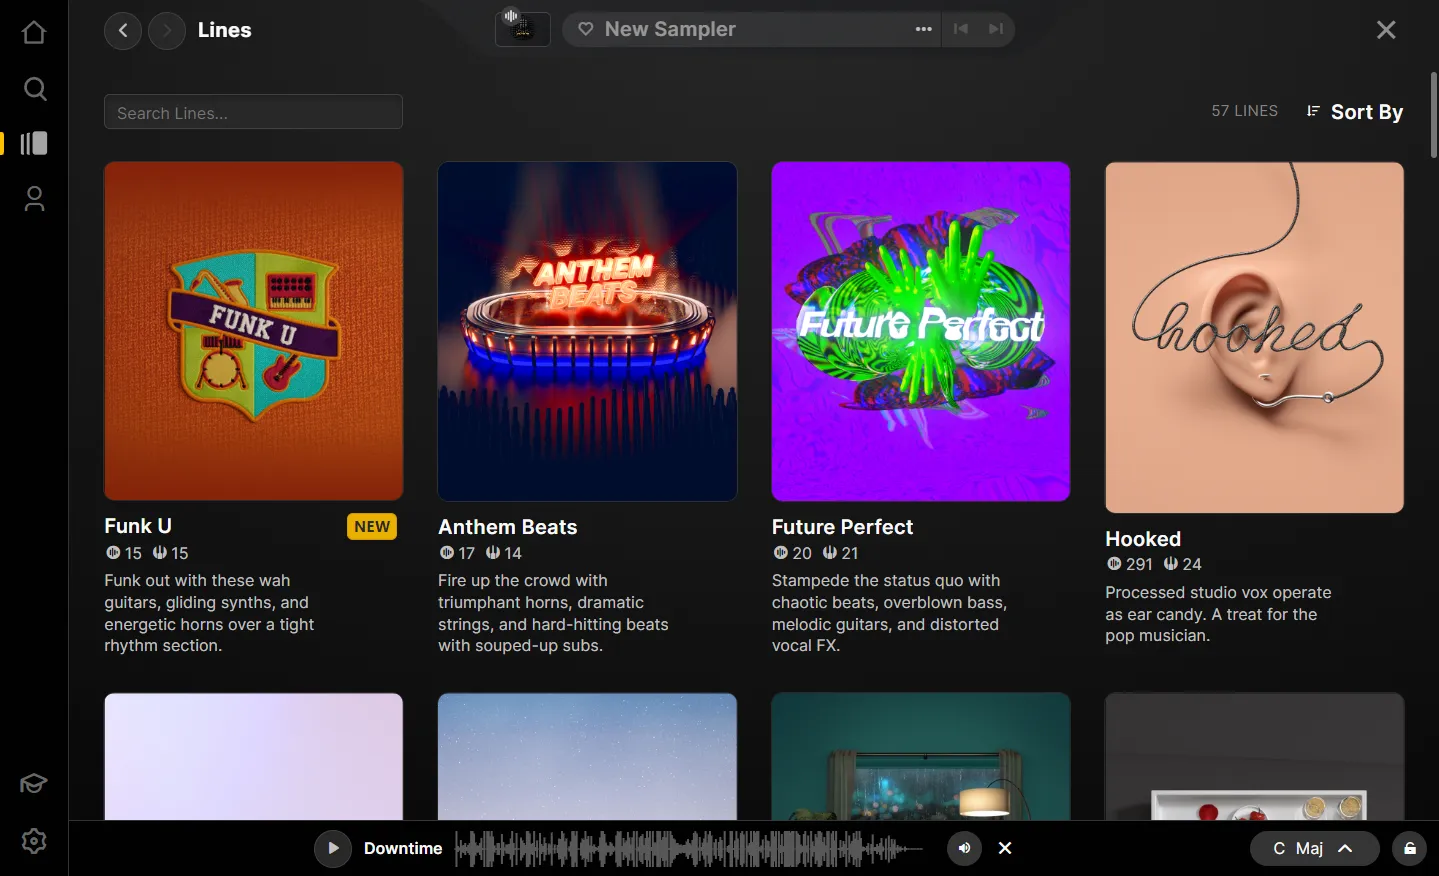Open the Hooked cover art
Image resolution: width=1439 pixels, height=876 pixels.
tap(1254, 337)
